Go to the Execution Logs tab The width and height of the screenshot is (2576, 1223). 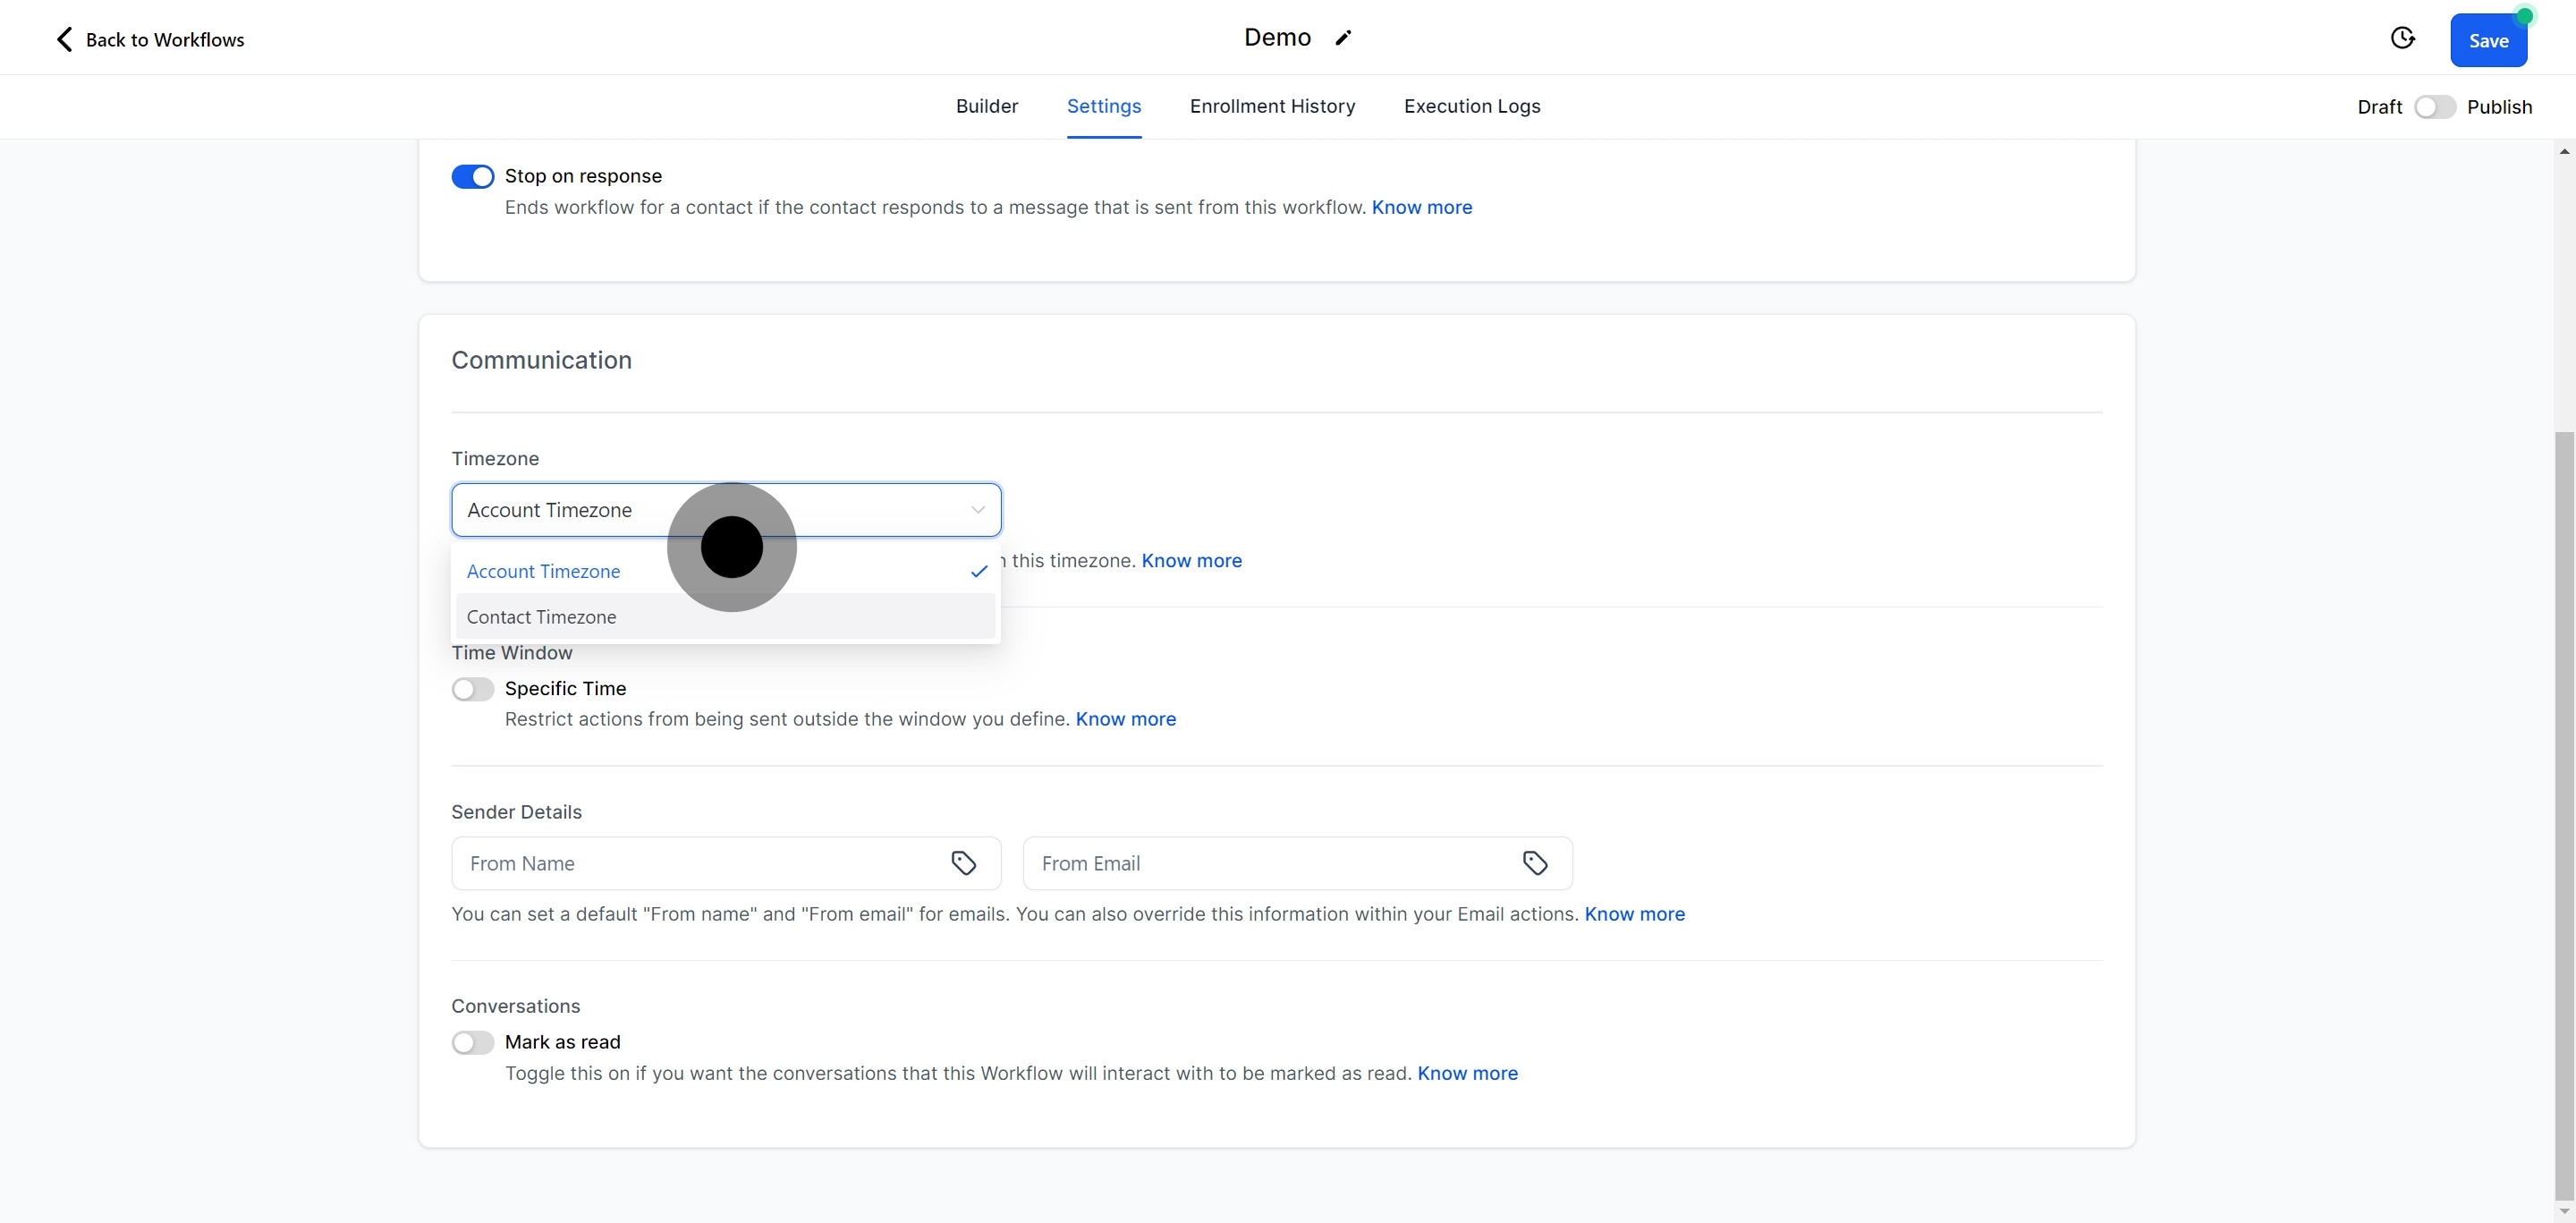pos(1471,106)
